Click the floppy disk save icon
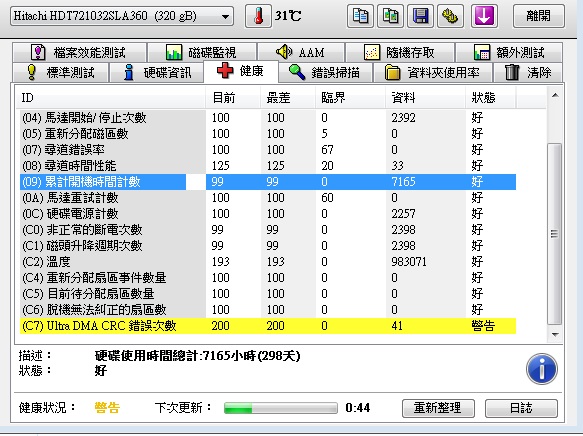The height and width of the screenshot is (436, 583). click(x=420, y=16)
